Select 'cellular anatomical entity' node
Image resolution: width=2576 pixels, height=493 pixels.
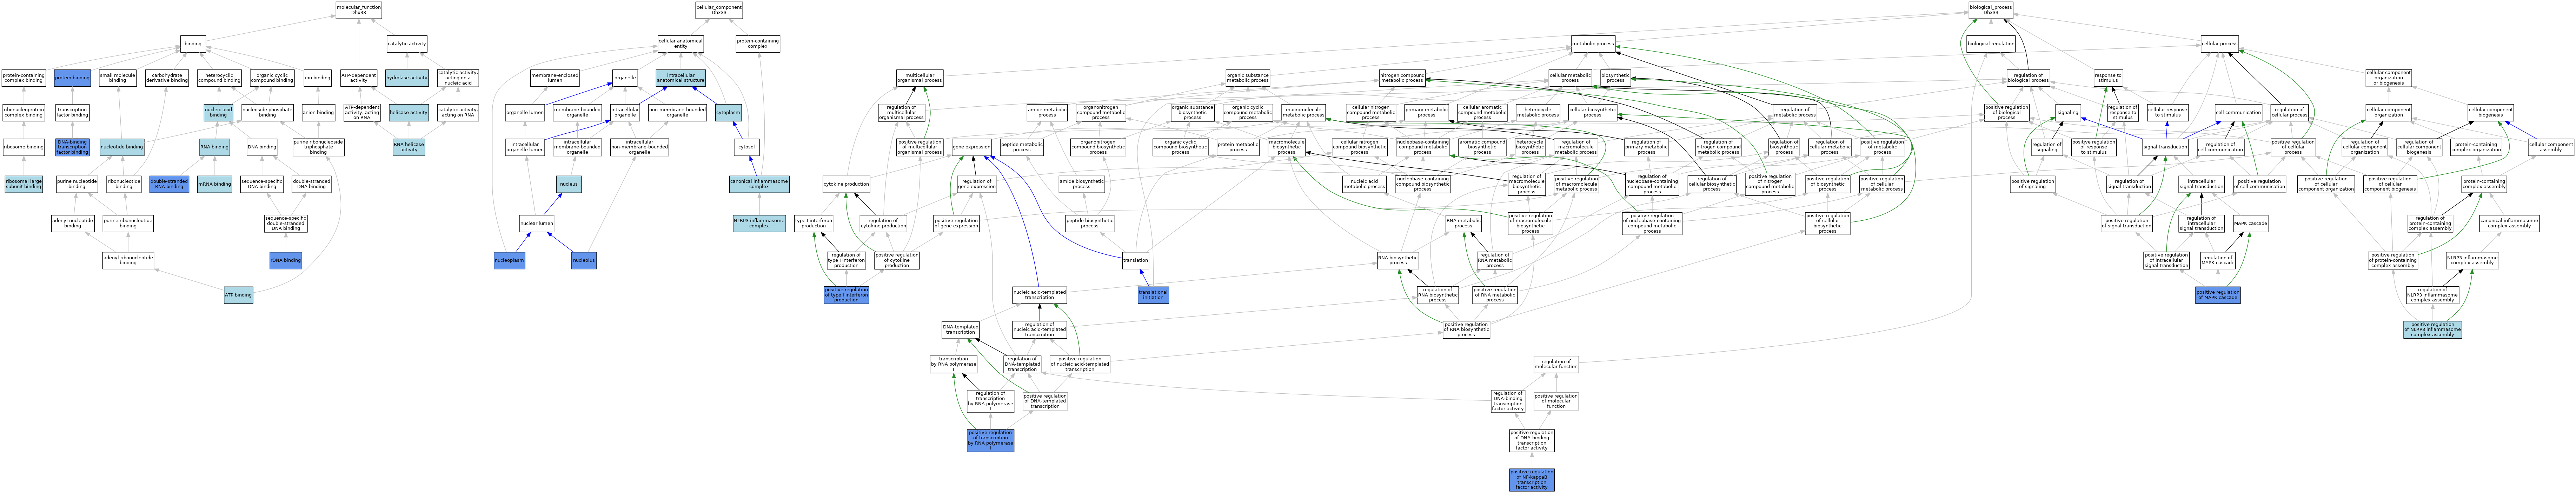click(681, 44)
